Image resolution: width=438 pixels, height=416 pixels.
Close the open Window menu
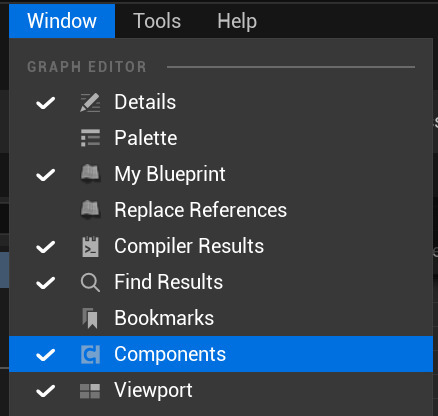click(x=62, y=21)
